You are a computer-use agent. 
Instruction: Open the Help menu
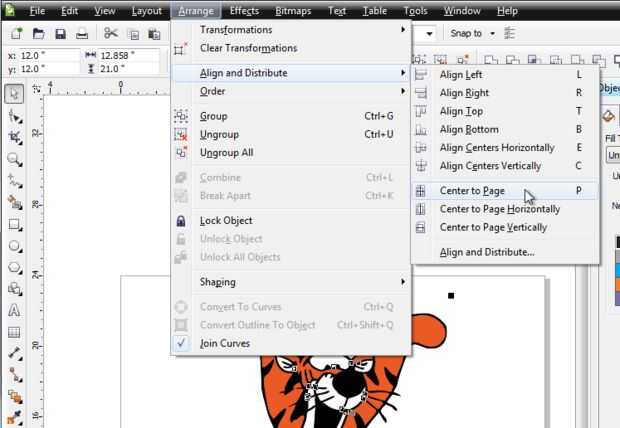tap(507, 11)
